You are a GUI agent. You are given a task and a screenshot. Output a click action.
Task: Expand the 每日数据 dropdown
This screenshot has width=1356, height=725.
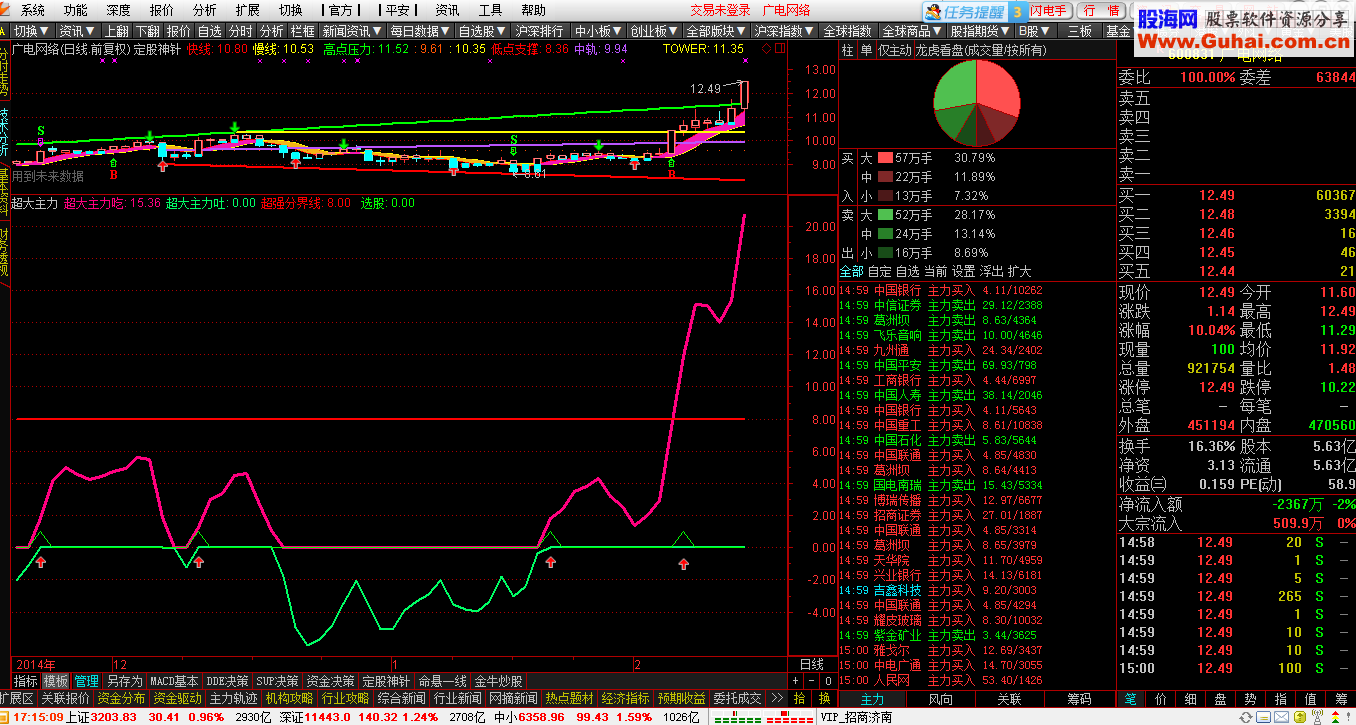pyautogui.click(x=420, y=31)
